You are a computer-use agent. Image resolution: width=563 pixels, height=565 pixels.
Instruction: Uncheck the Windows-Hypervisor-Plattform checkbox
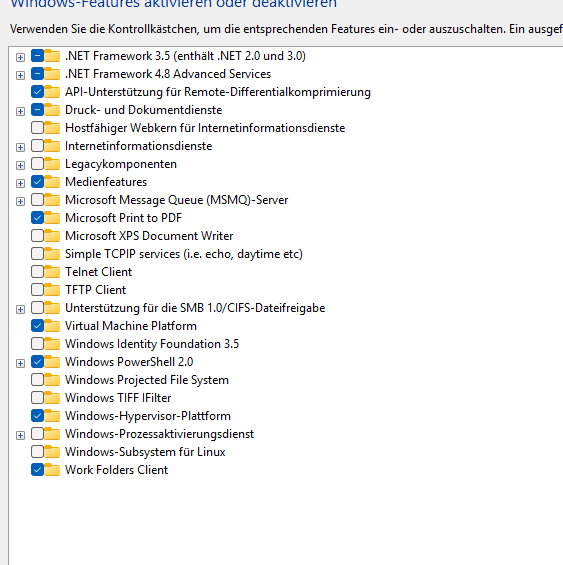tap(37, 416)
